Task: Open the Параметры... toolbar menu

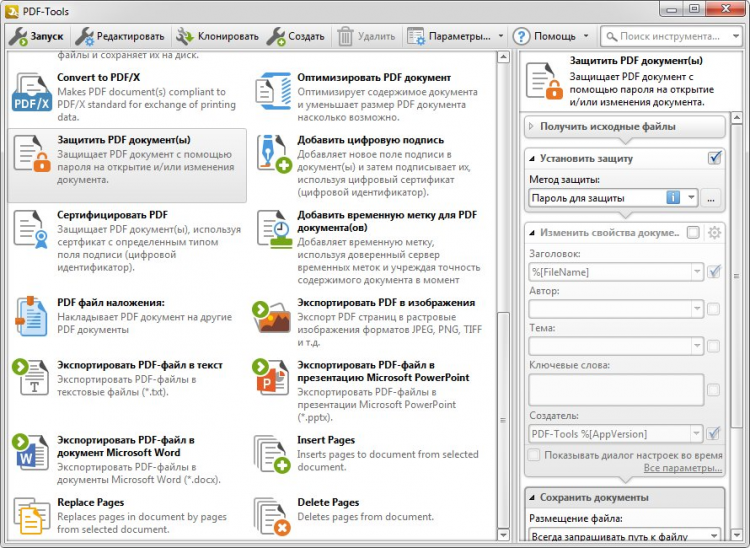Action: pyautogui.click(x=455, y=36)
